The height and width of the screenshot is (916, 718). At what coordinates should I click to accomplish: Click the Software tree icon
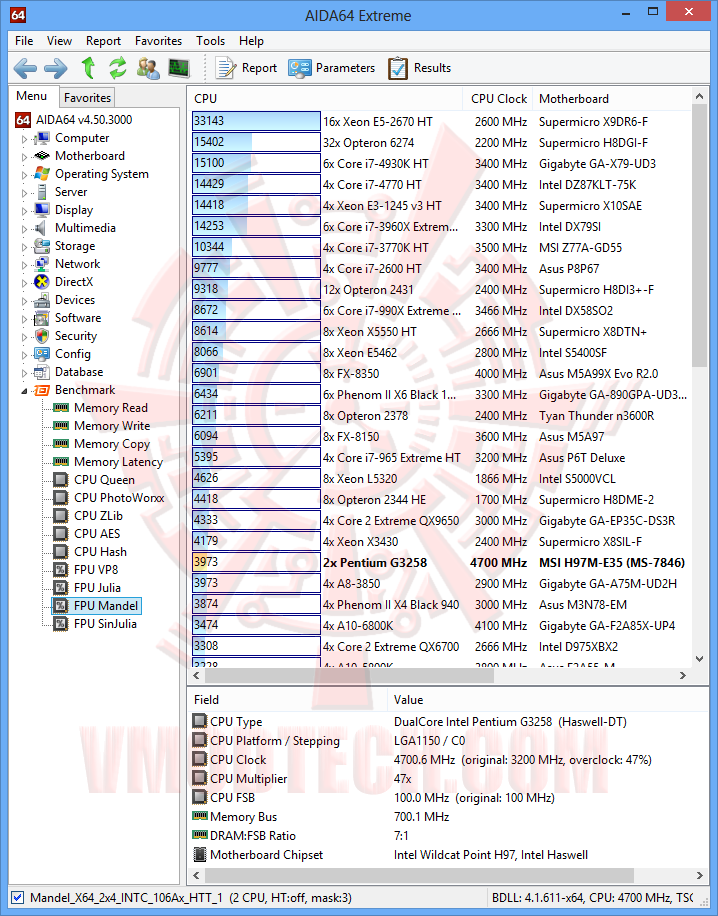[x=41, y=318]
